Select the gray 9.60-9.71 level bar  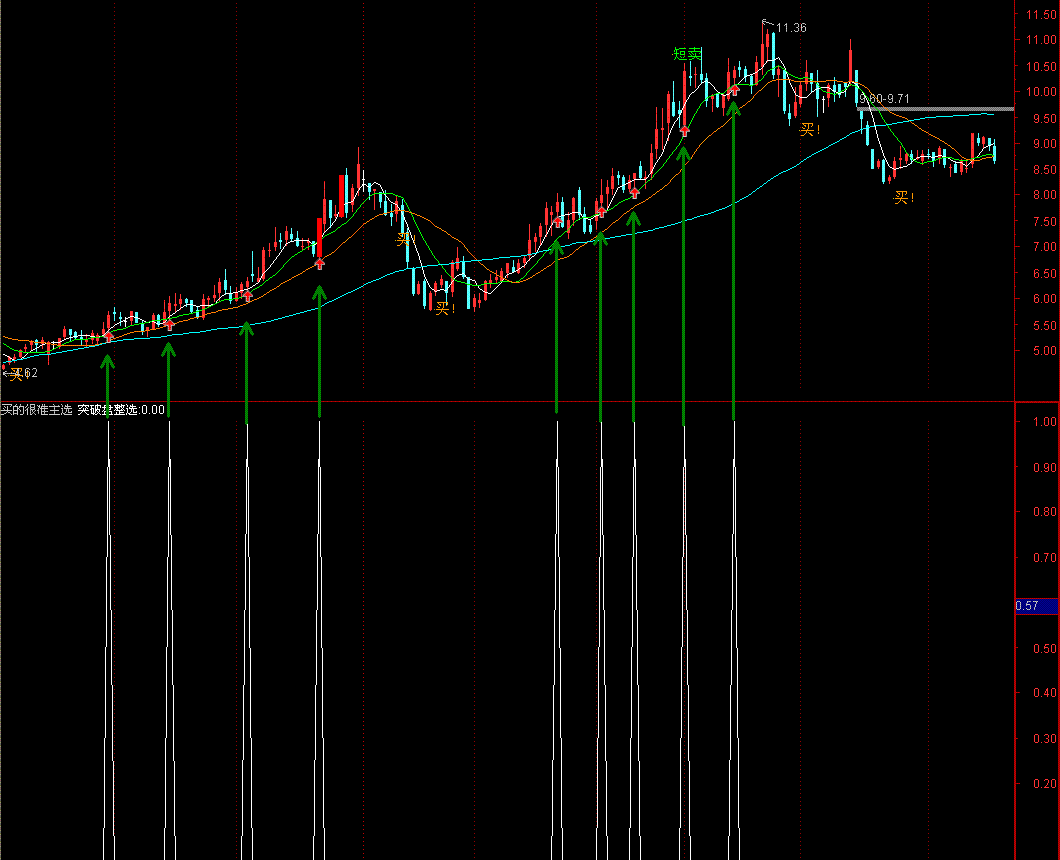pyautogui.click(x=936, y=109)
